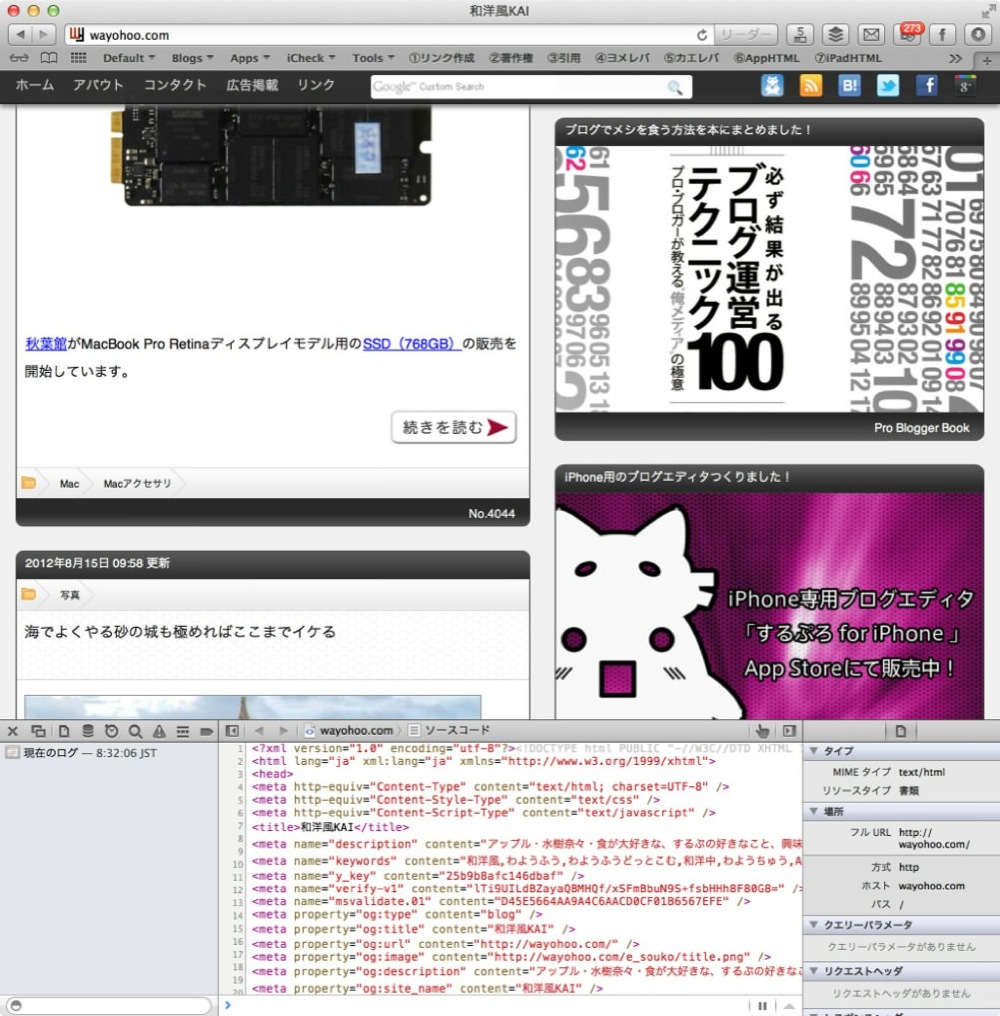Image resolution: width=1000 pixels, height=1016 pixels.
Task: Collapse the クエリーパラメータ section
Action: click(x=814, y=925)
